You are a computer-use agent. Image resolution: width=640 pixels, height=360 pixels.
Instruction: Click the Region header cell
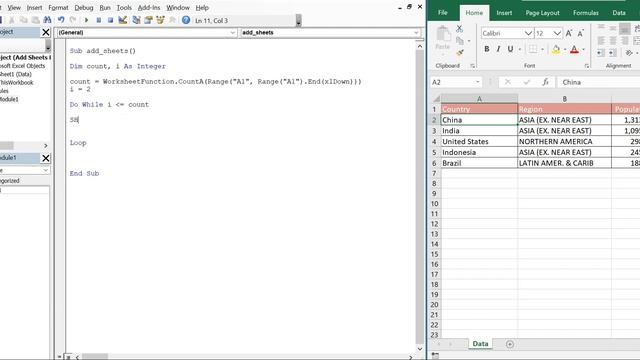click(564, 109)
